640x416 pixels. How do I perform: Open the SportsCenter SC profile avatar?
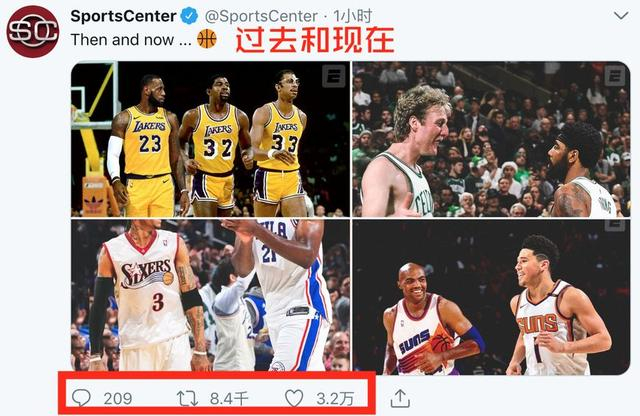pyautogui.click(x=33, y=31)
